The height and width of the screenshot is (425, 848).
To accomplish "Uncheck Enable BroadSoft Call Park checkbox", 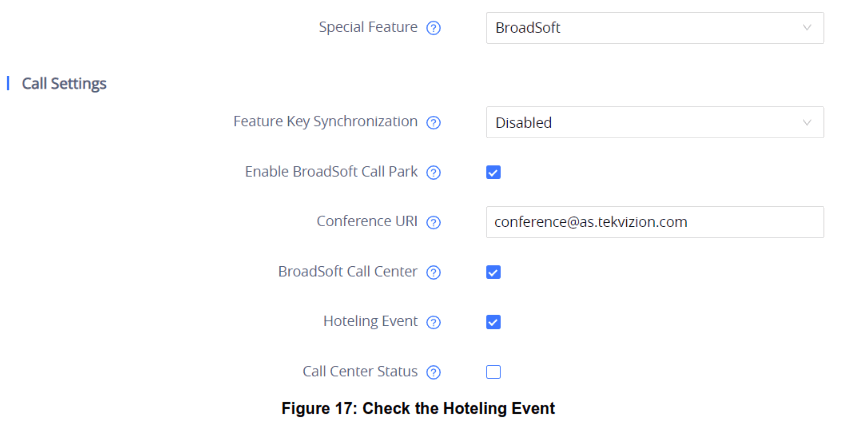I will coord(493,172).
